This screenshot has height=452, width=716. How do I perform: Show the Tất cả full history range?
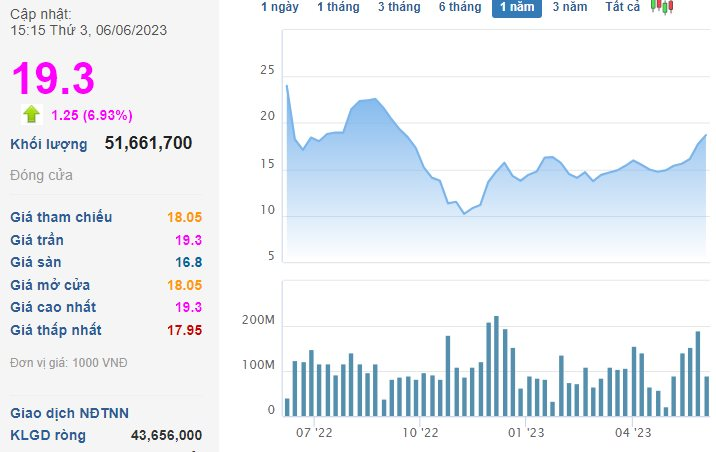622,7
